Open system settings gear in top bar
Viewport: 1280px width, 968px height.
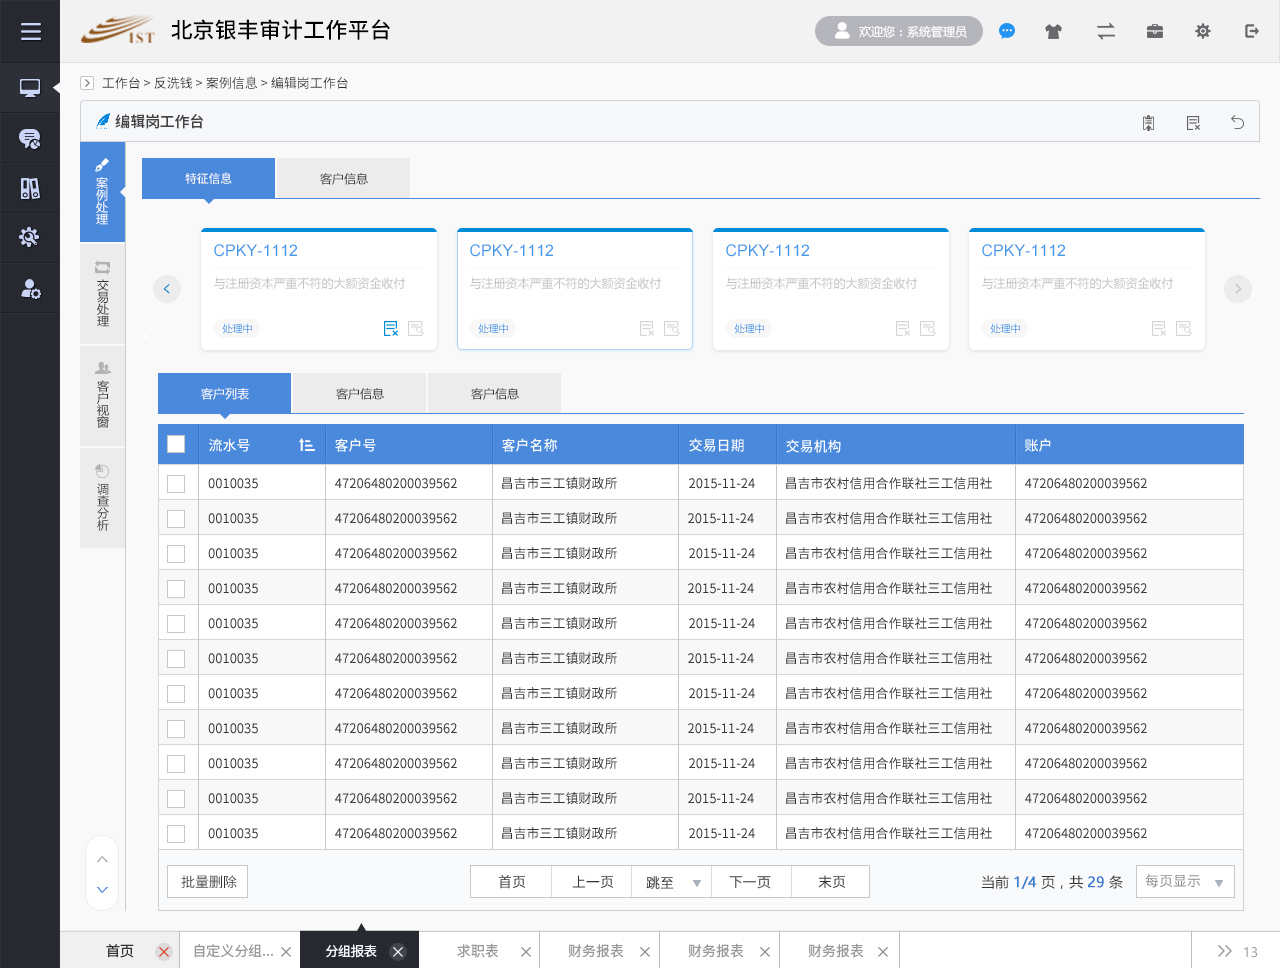point(1202,31)
